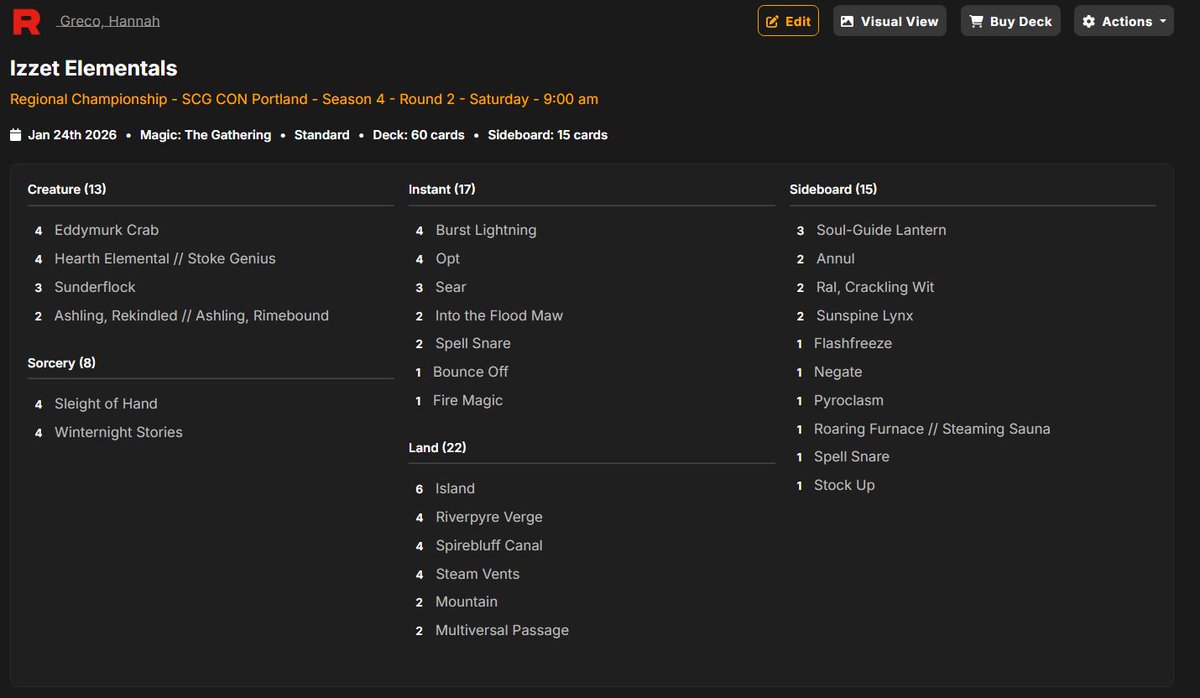Click the Izzet Elementals deck title
1200x698 pixels.
[x=94, y=68]
